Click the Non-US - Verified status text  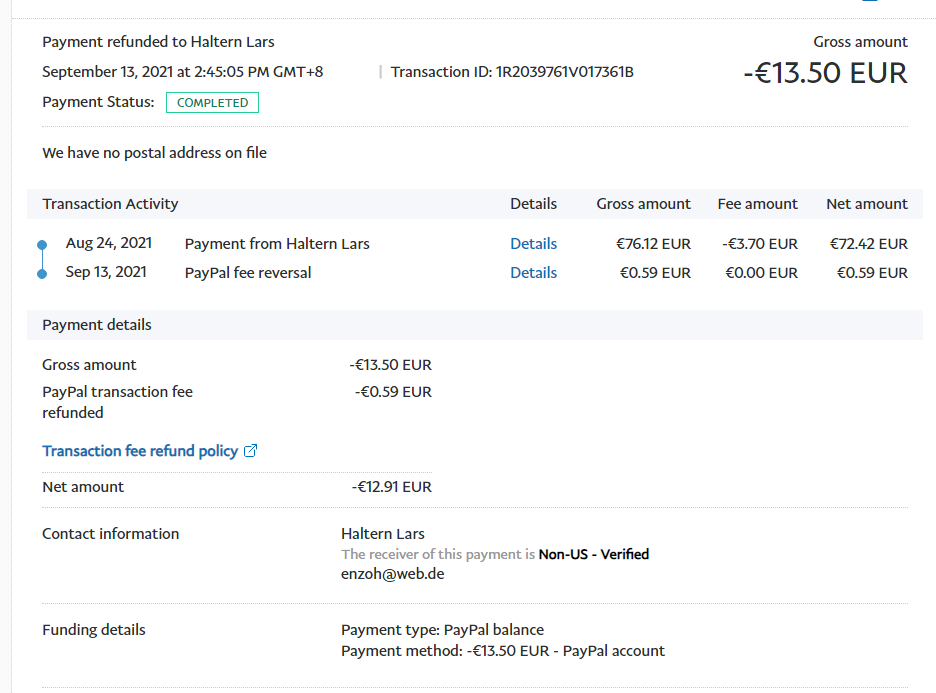(x=594, y=554)
